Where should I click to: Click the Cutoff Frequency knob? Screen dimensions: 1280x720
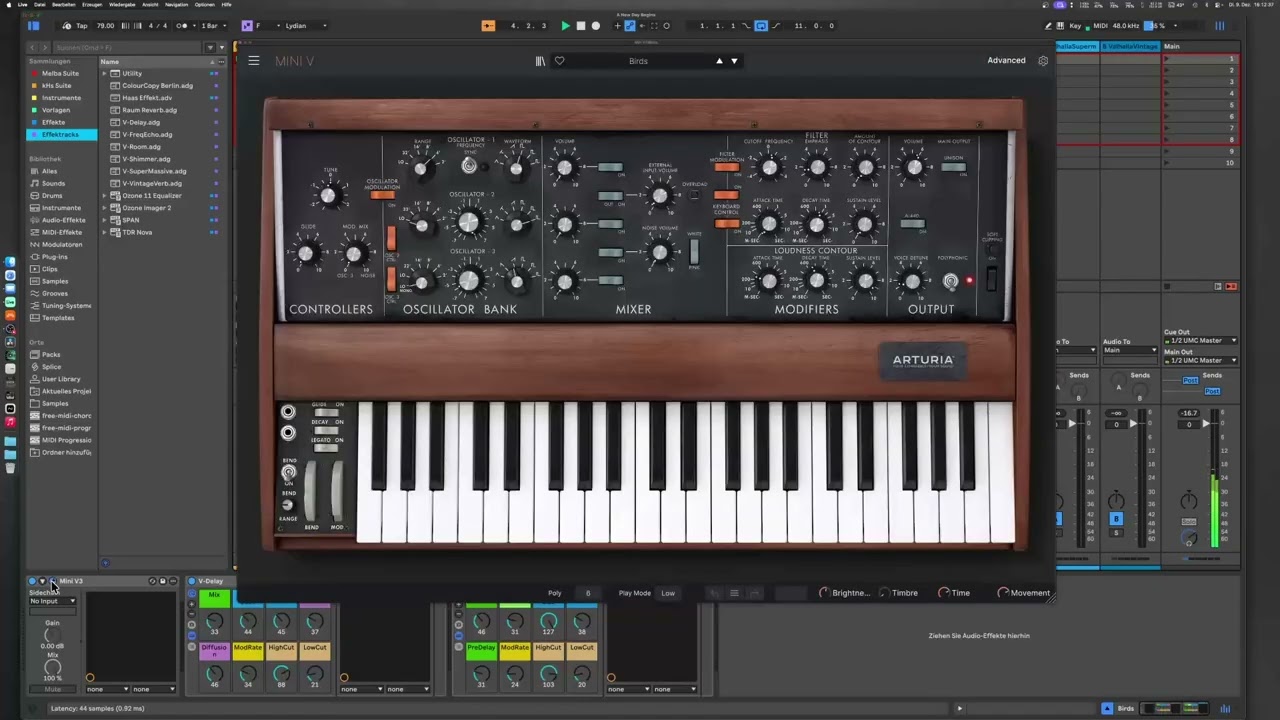769,169
